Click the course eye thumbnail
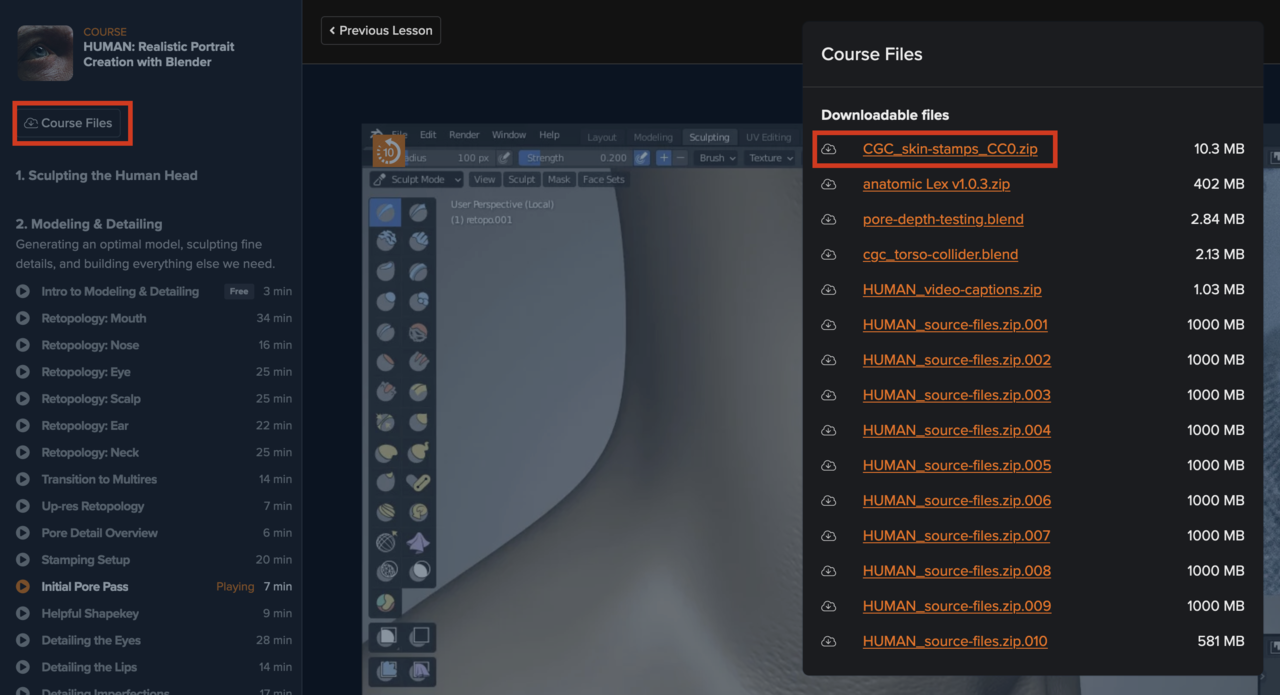 (45, 53)
